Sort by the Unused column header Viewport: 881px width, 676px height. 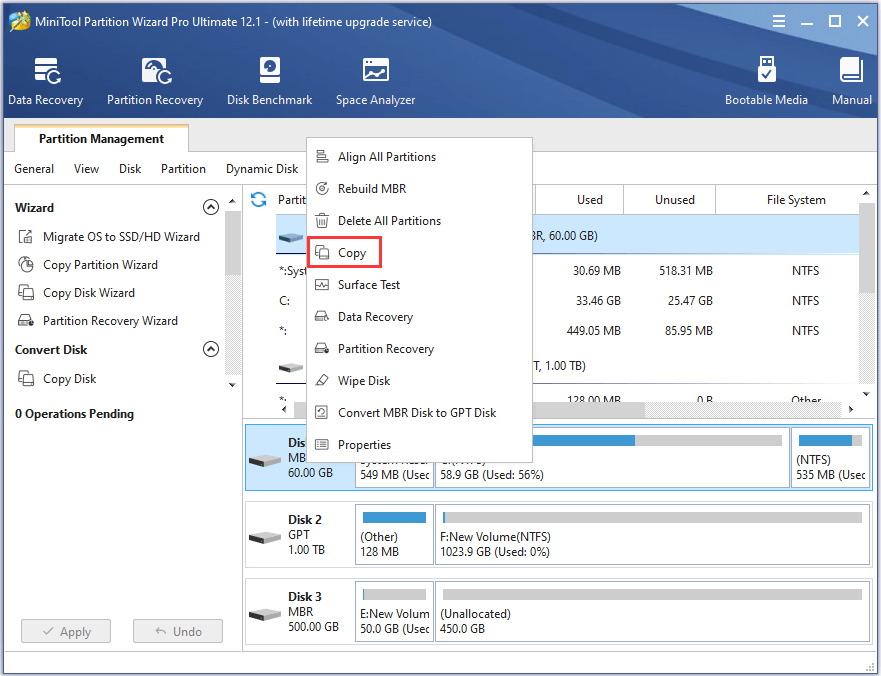pyautogui.click(x=670, y=199)
